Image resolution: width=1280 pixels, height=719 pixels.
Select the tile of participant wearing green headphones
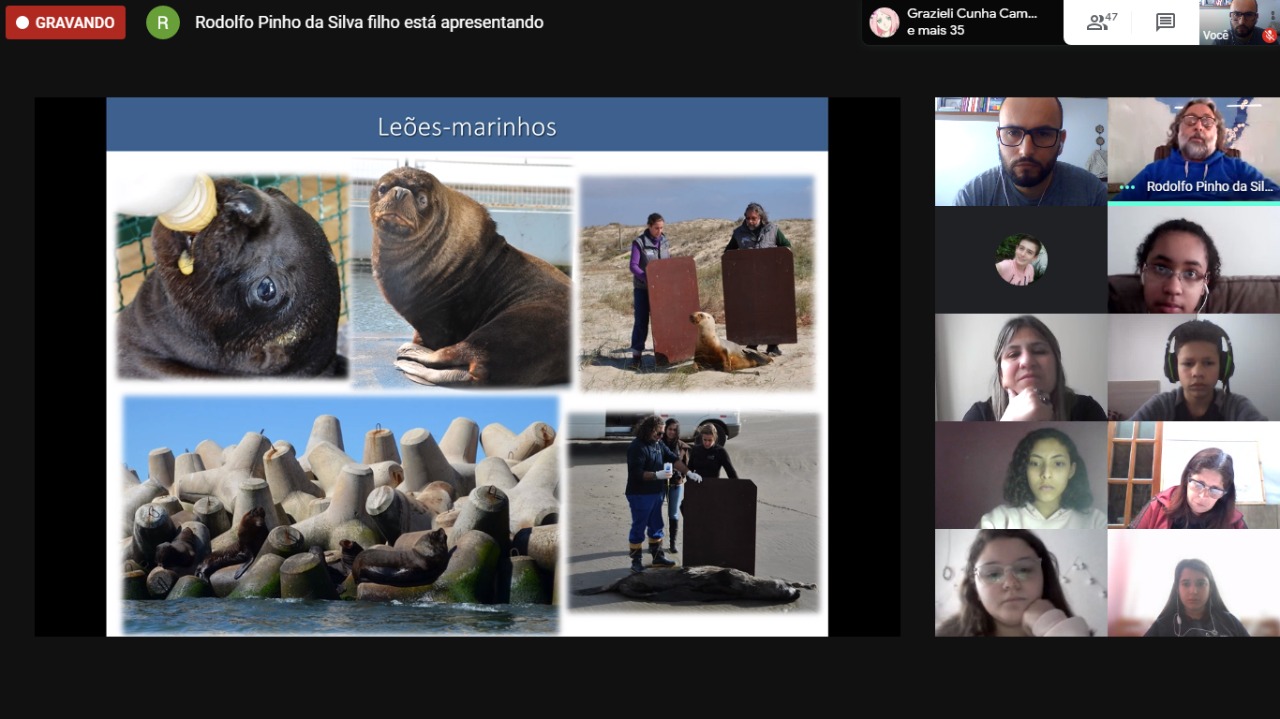(1194, 368)
